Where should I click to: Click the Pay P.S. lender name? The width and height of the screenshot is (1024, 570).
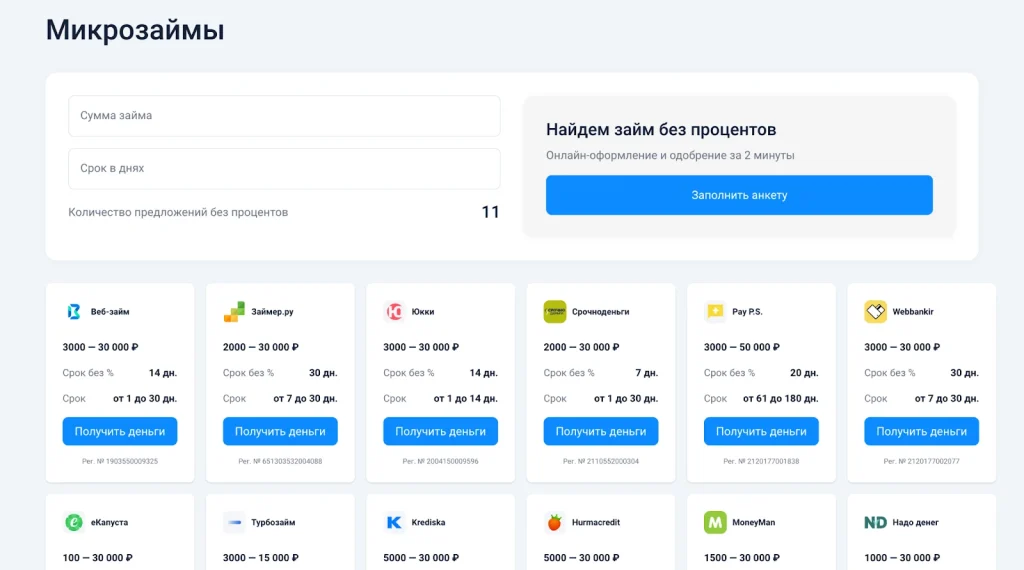[x=747, y=311]
